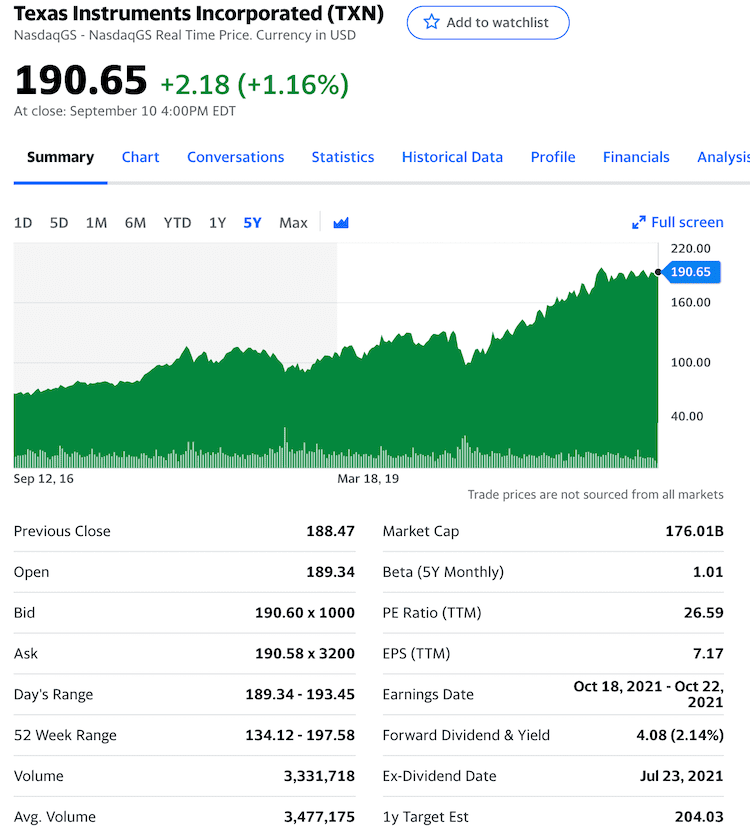Select the Summary tab

point(60,157)
